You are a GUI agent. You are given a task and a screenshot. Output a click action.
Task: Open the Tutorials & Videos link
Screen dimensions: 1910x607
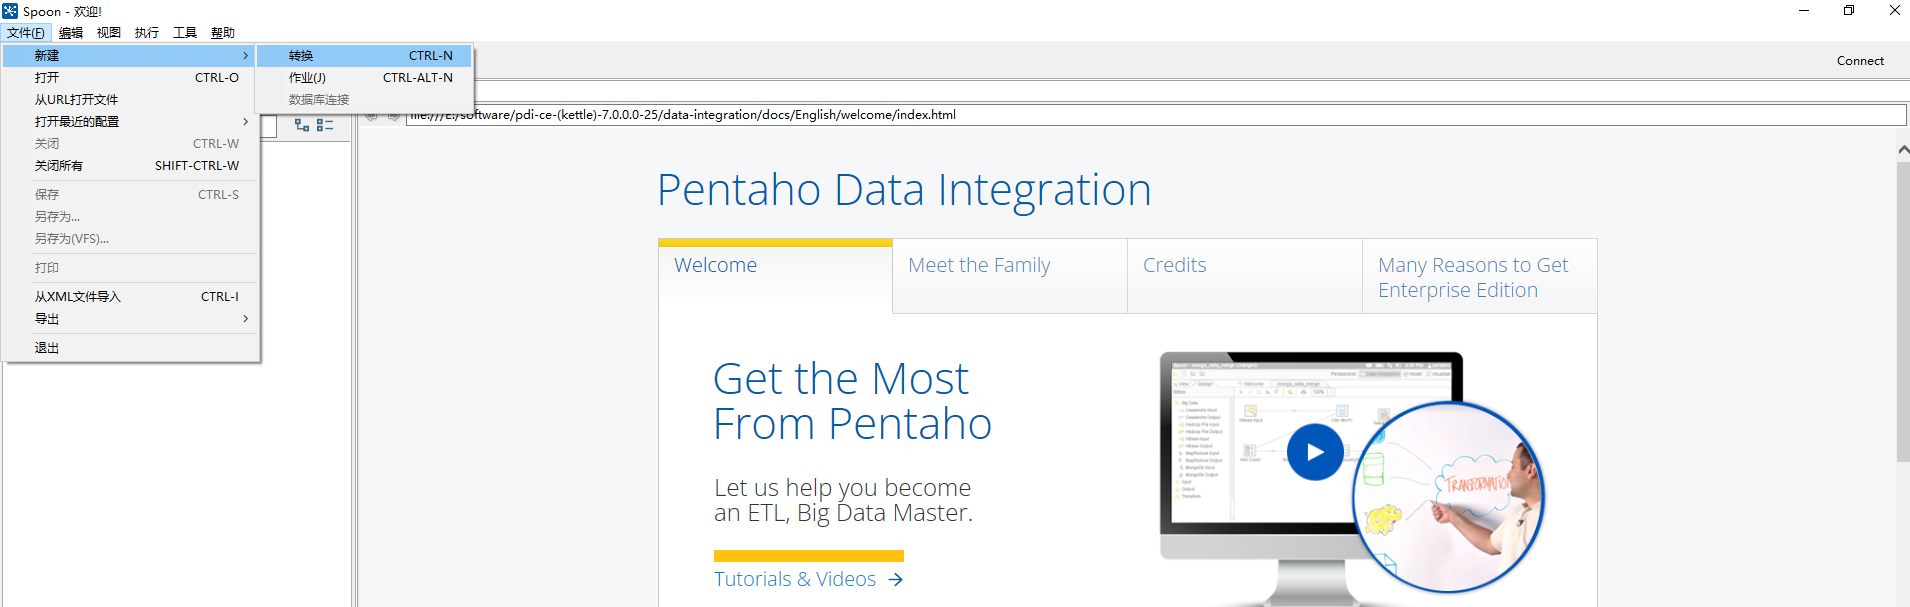pos(795,579)
